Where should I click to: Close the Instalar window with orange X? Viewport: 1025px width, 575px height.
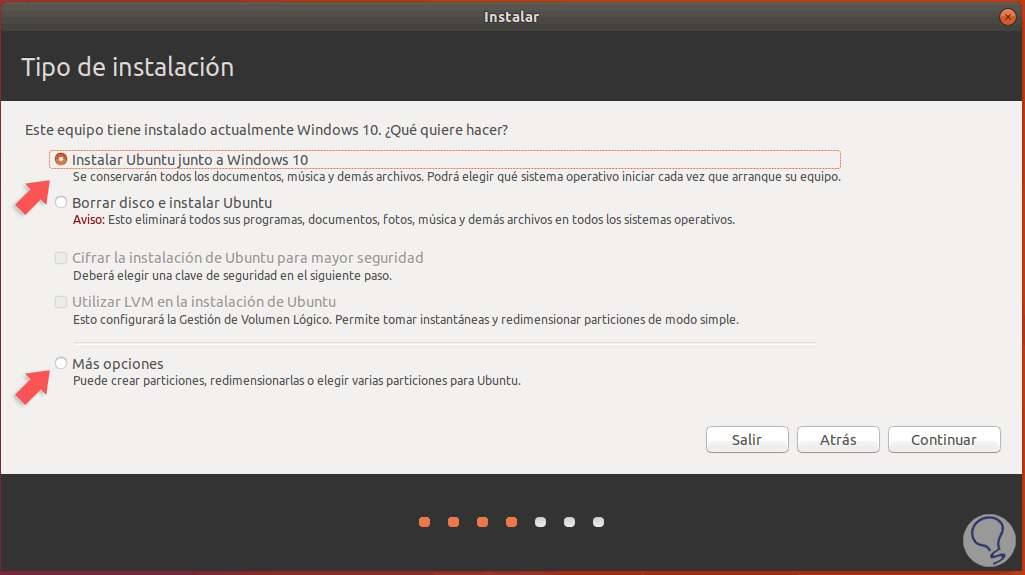tap(1007, 17)
